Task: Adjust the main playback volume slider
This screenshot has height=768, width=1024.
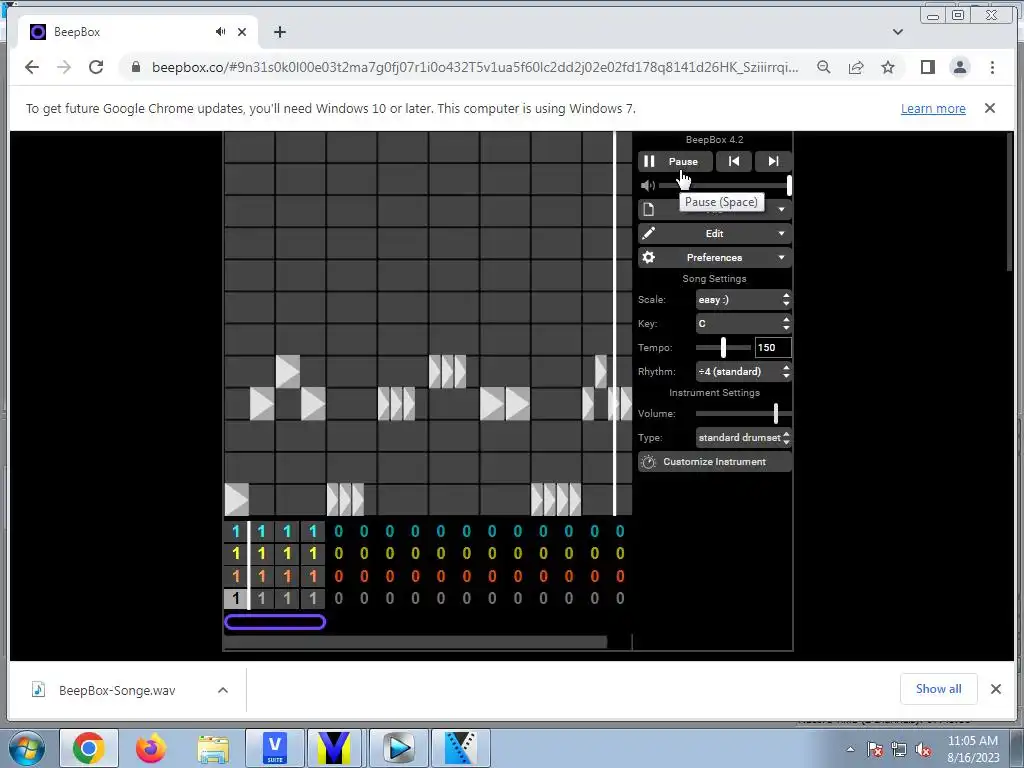Action: point(725,185)
